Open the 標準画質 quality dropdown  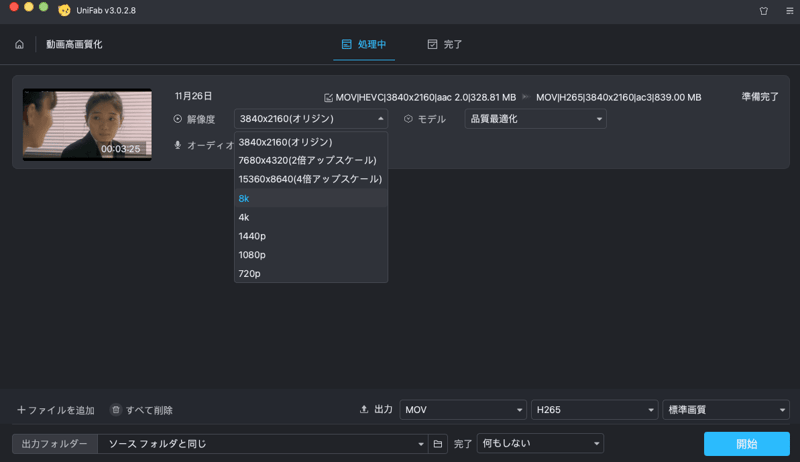click(726, 409)
